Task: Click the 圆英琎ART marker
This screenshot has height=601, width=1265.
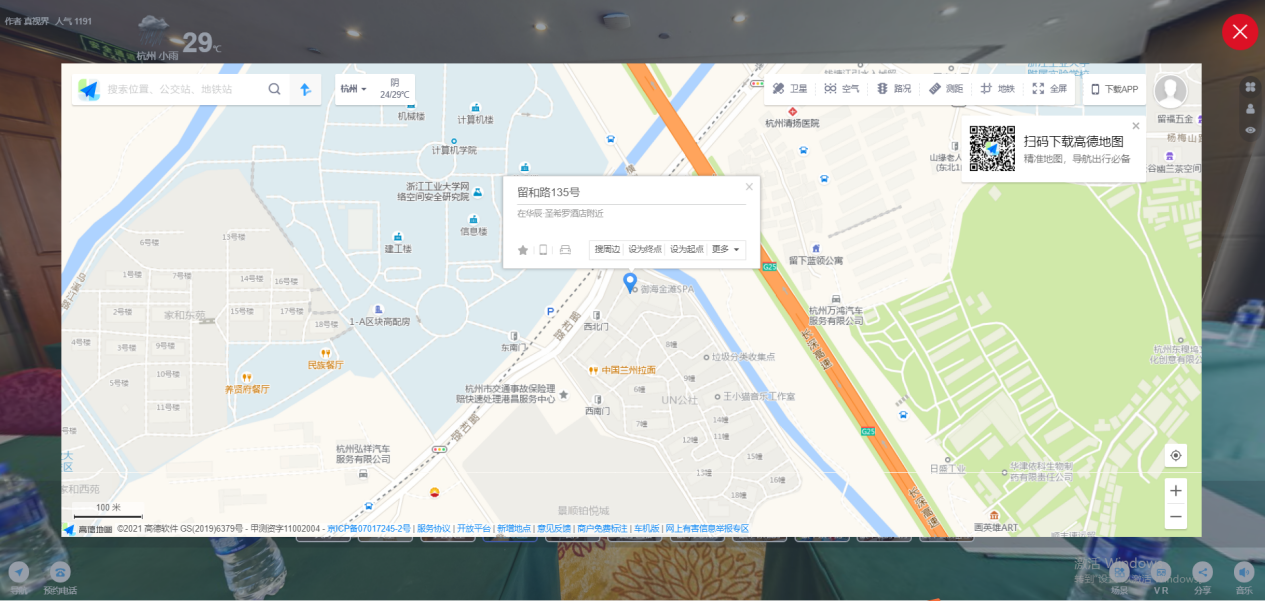Action: (x=995, y=515)
